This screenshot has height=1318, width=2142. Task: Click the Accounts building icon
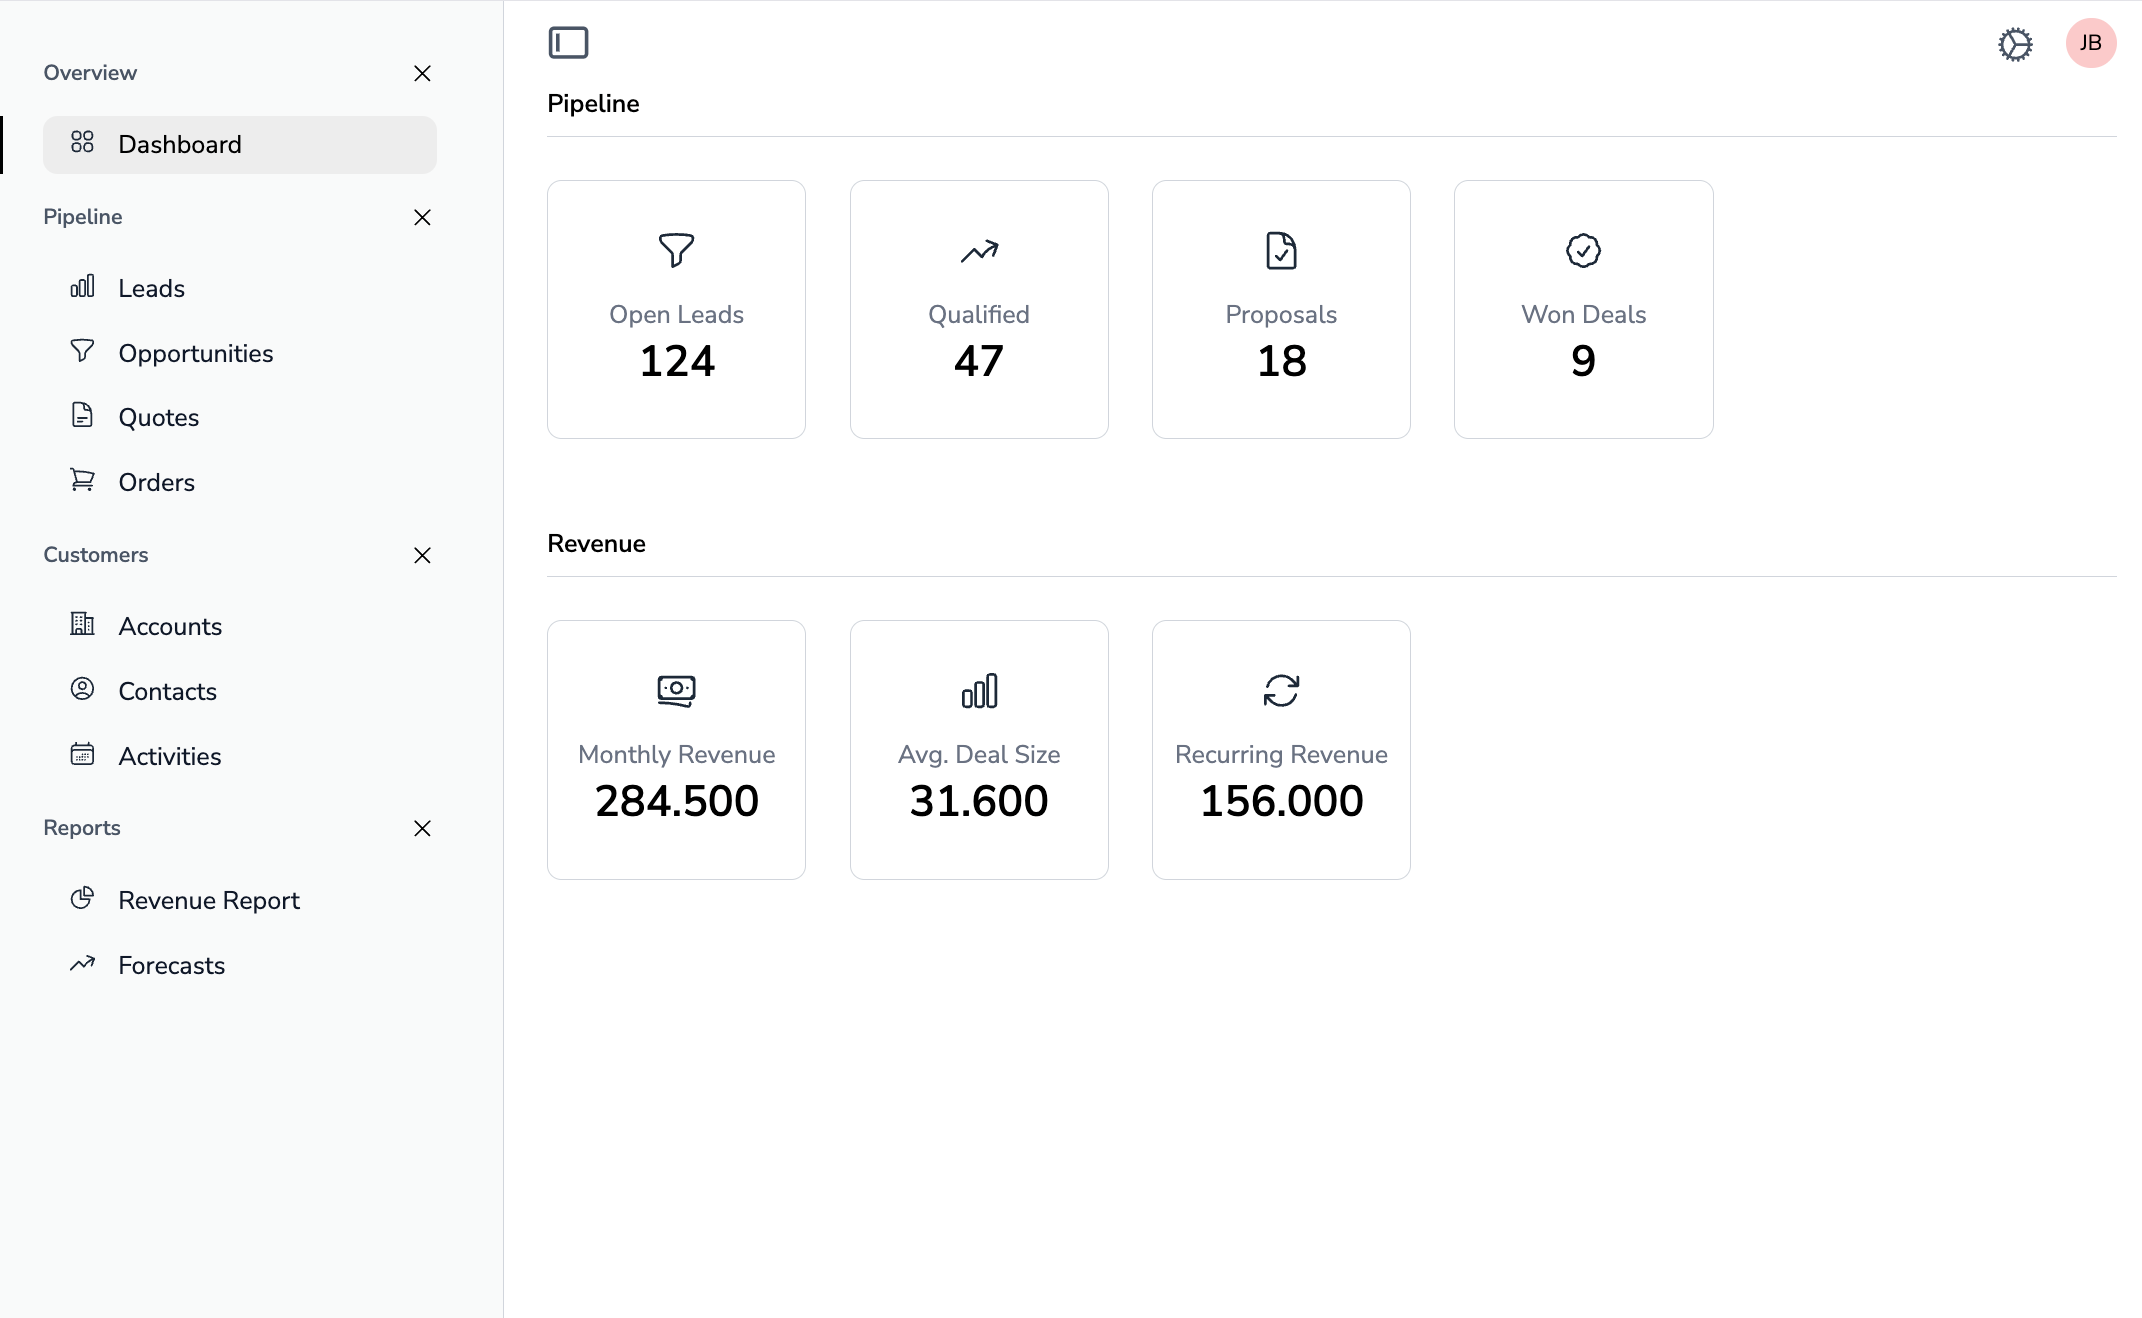click(82, 624)
